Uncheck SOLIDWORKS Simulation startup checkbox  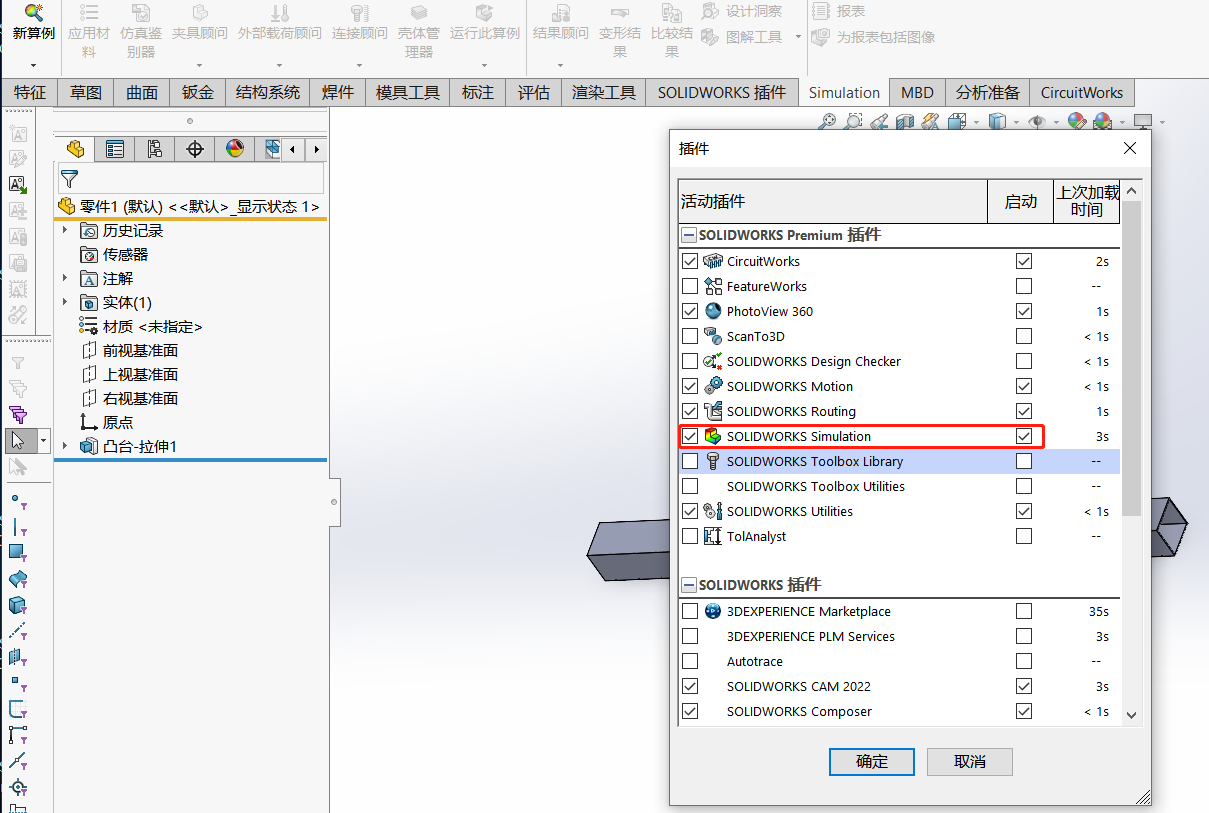click(x=1023, y=436)
